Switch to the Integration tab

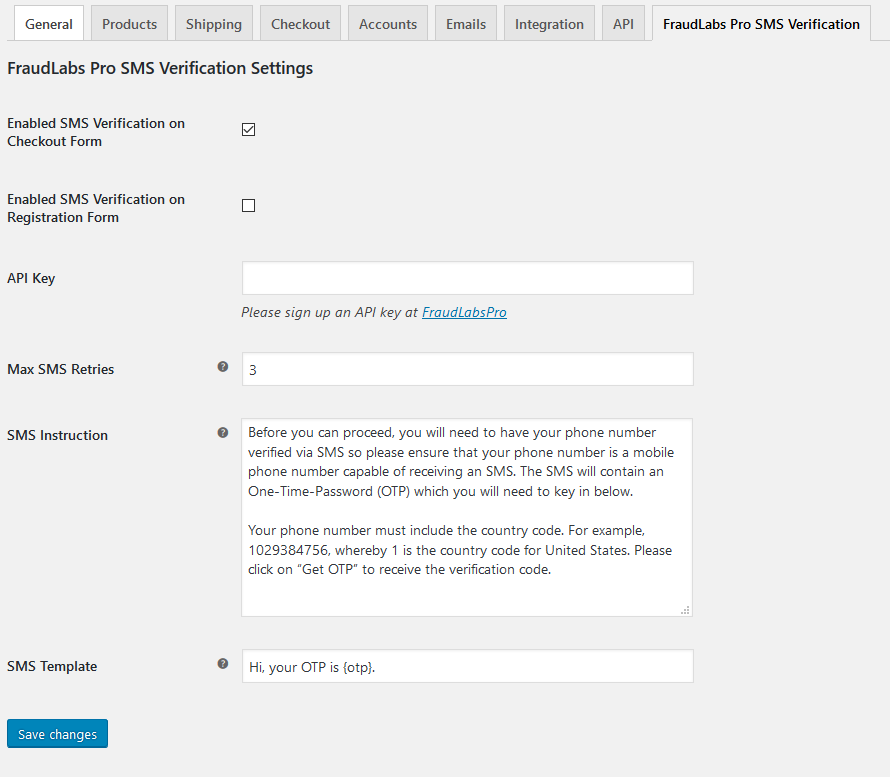(549, 24)
